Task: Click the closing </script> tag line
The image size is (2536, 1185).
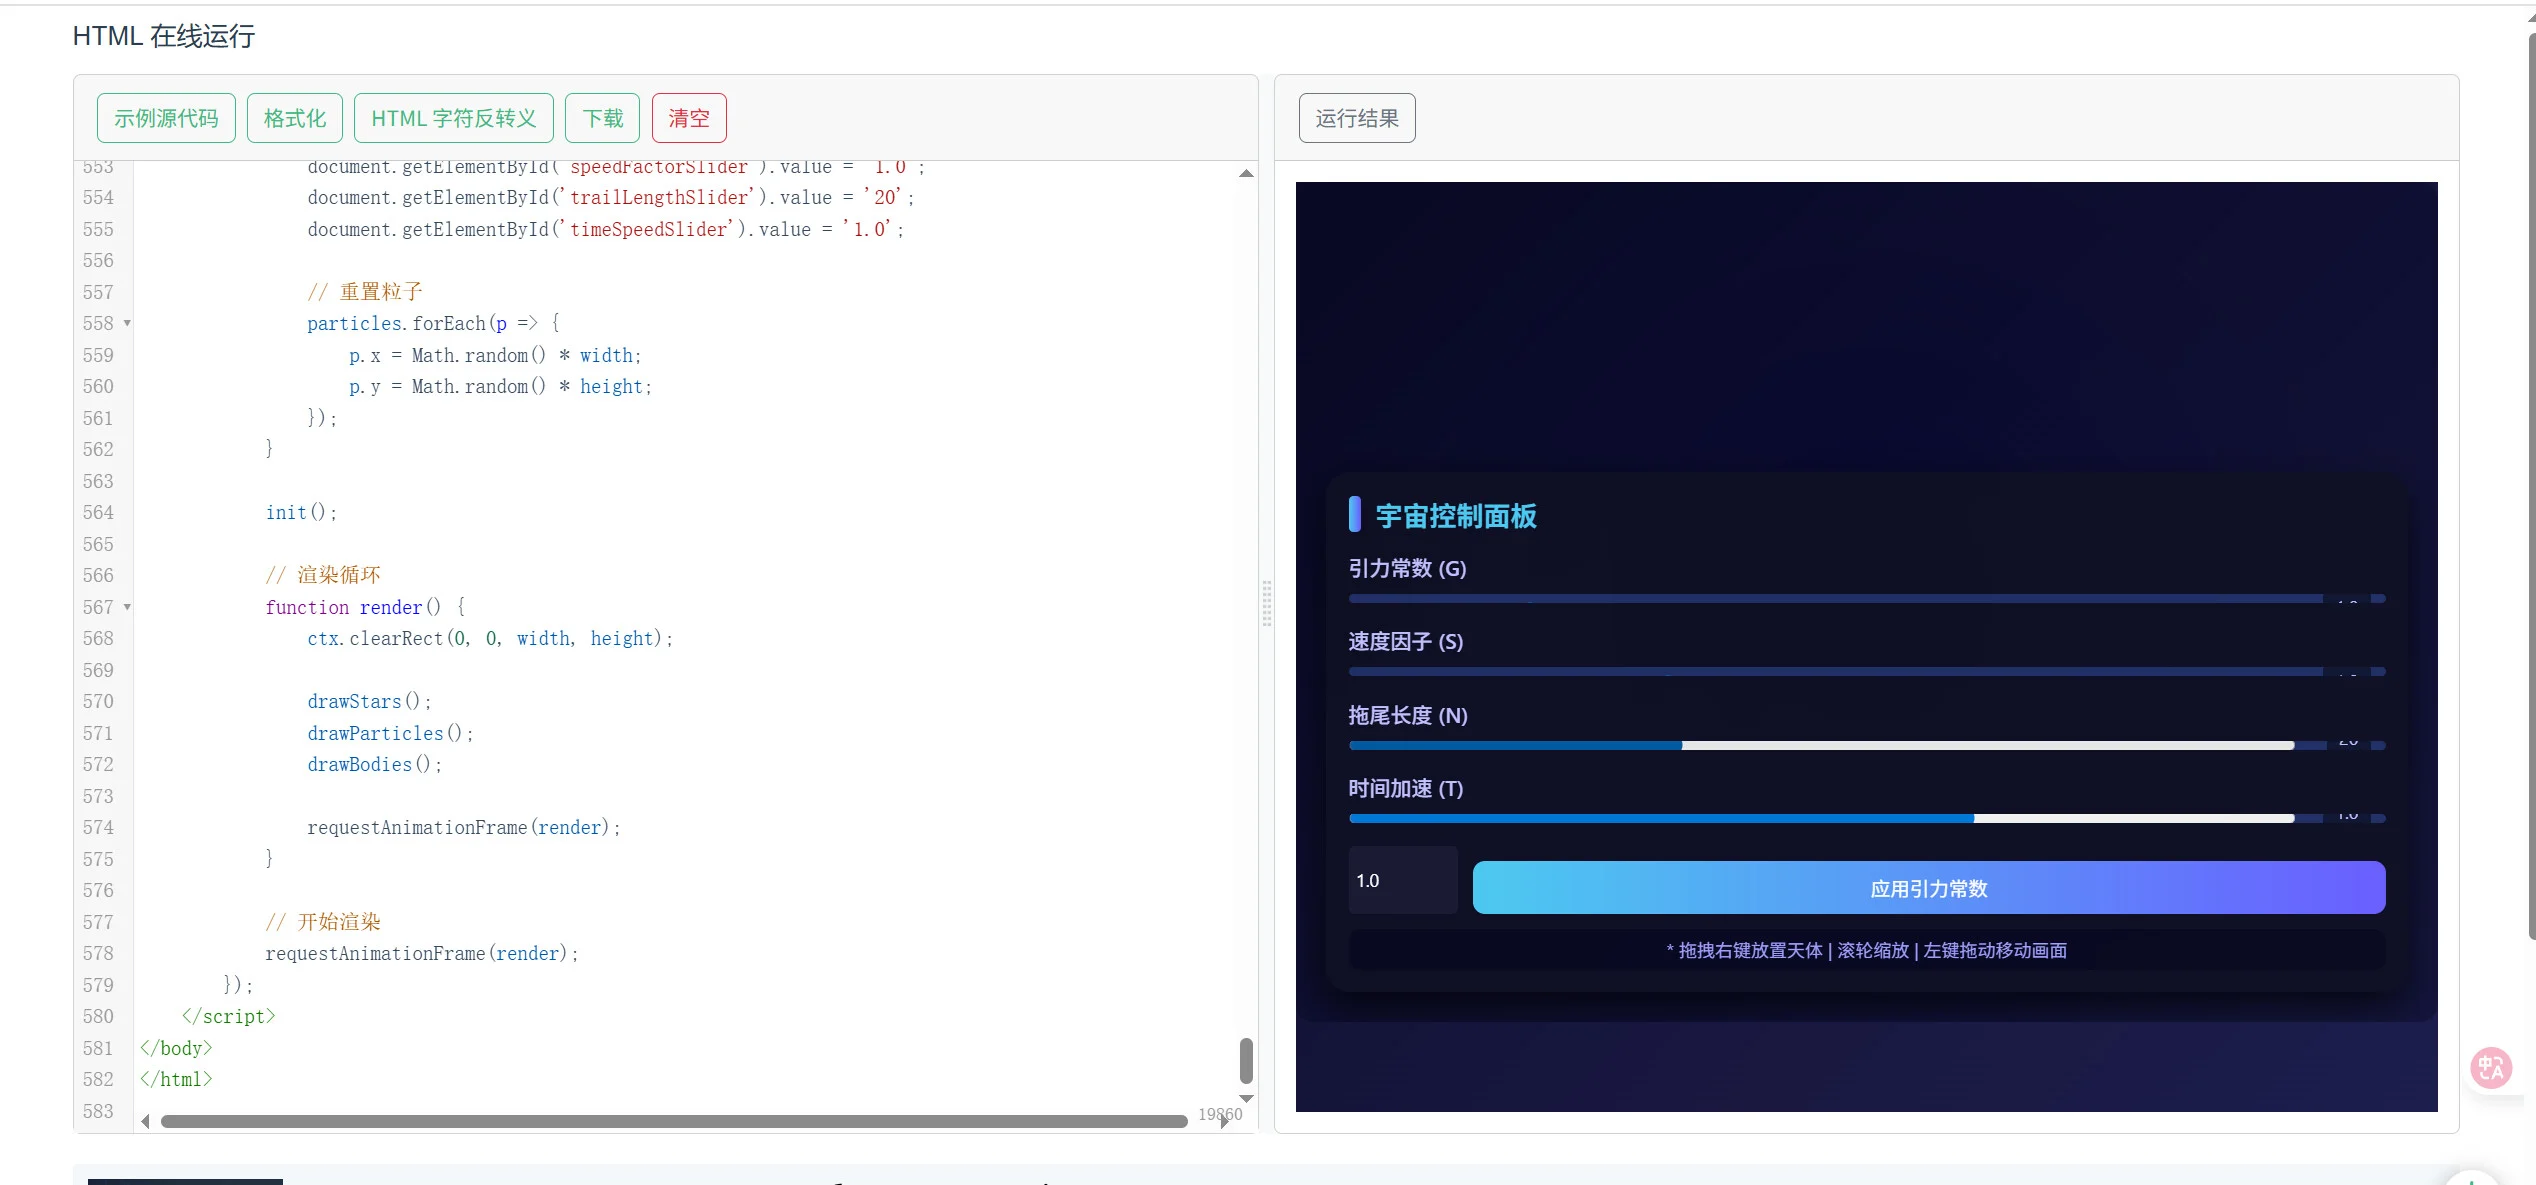Action: (x=228, y=1016)
